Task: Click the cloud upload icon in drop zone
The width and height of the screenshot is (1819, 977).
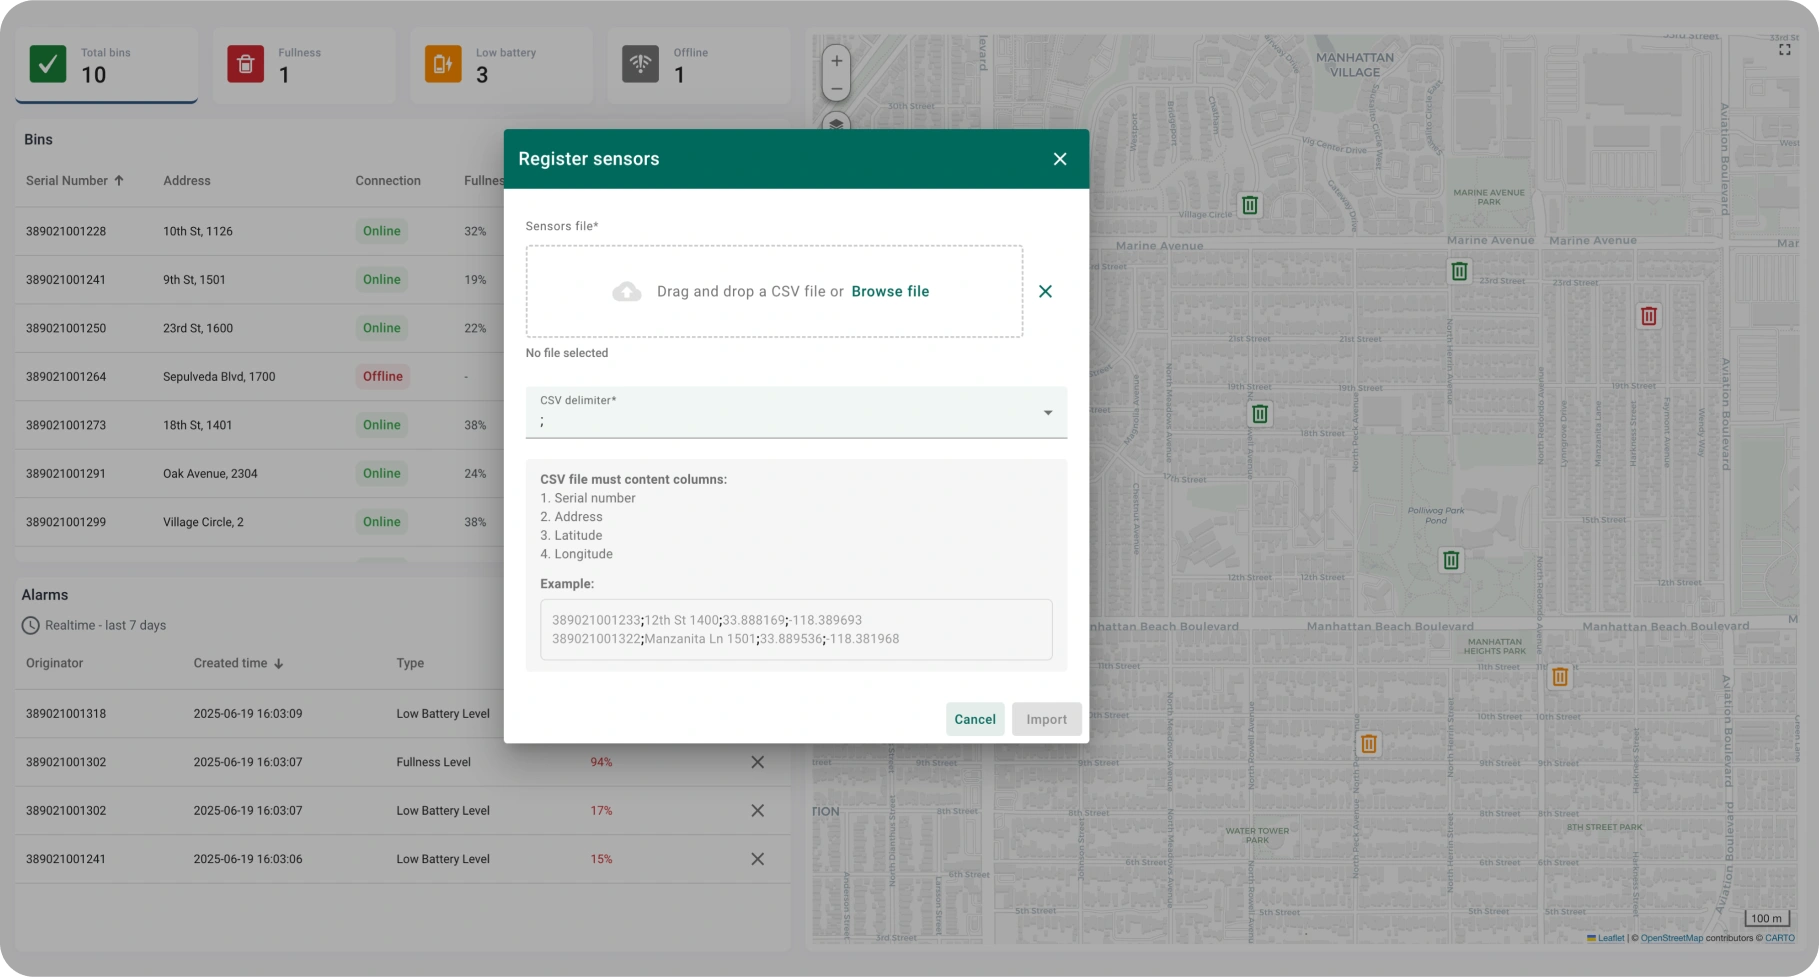Action: pyautogui.click(x=627, y=291)
